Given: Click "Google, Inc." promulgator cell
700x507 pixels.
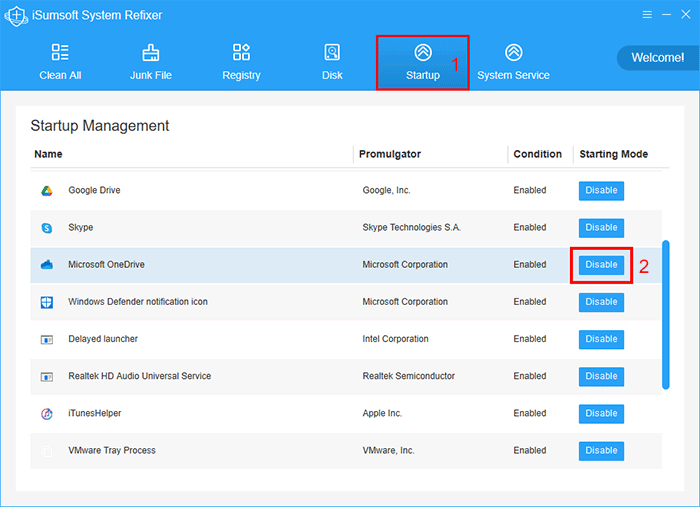Looking at the screenshot, I should click(386, 190).
